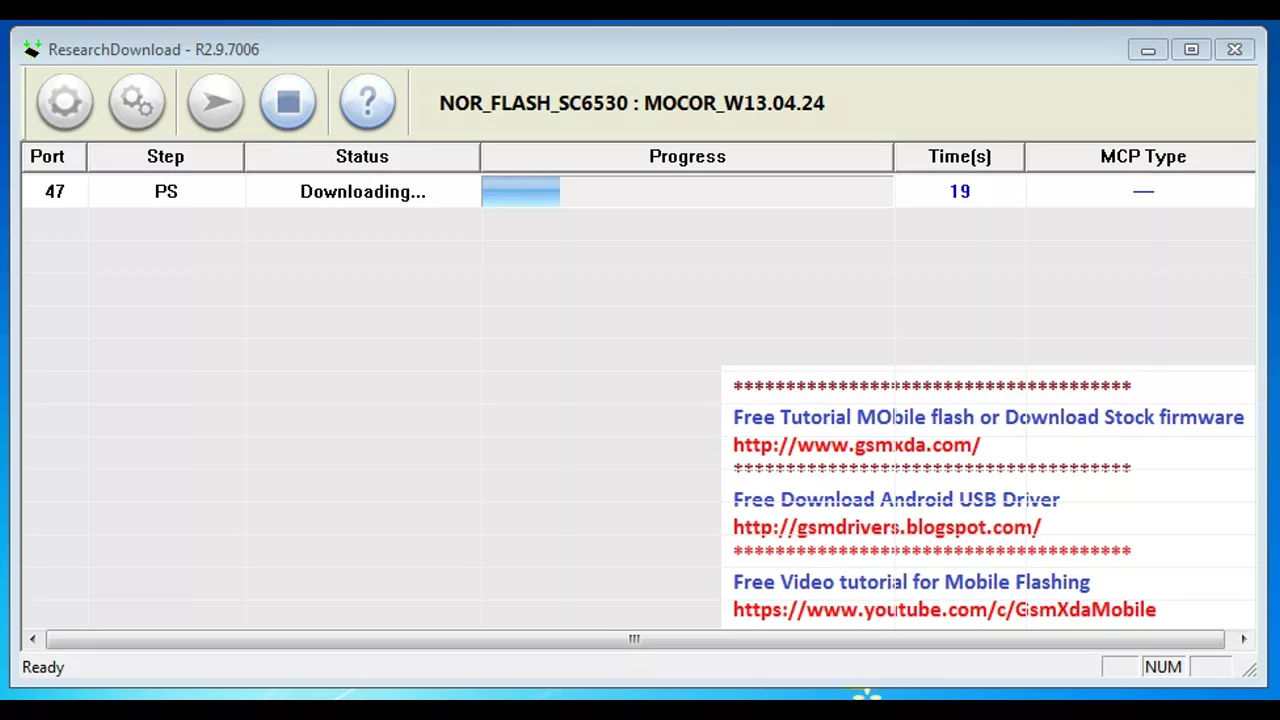Open the YouTube GsmXdaMobile link
Image resolution: width=1280 pixels, height=720 pixels.
944,609
